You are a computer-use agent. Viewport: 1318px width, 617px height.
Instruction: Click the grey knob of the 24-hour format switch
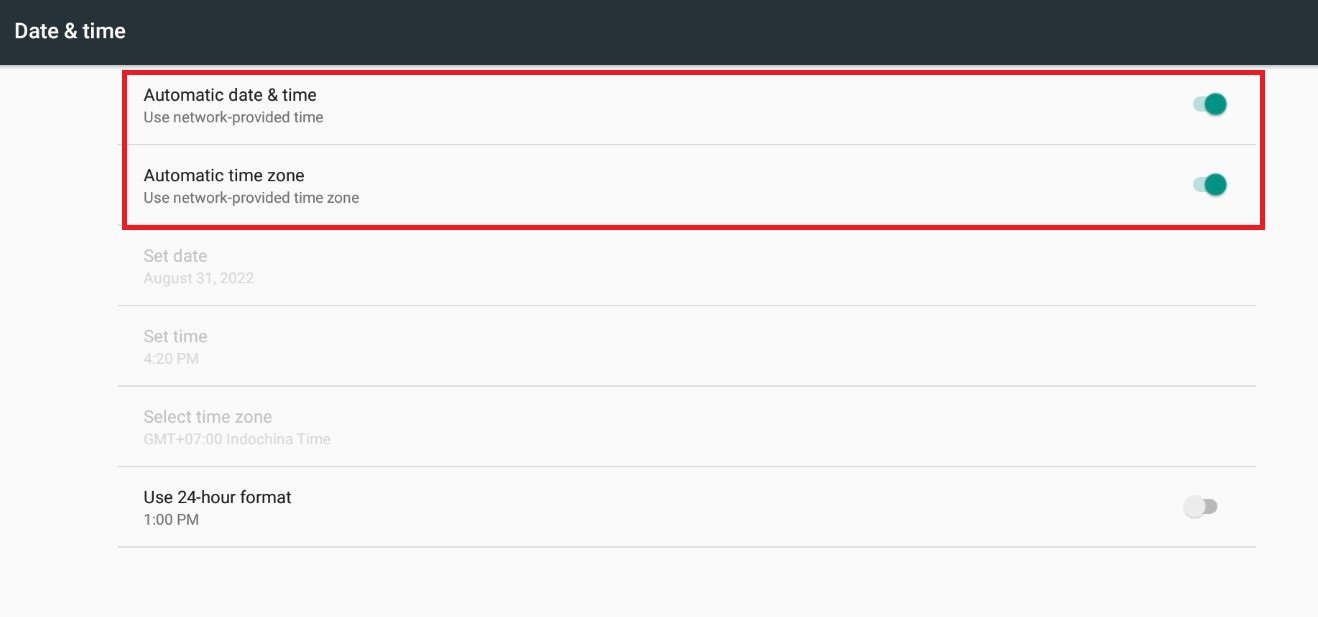pos(1194,507)
